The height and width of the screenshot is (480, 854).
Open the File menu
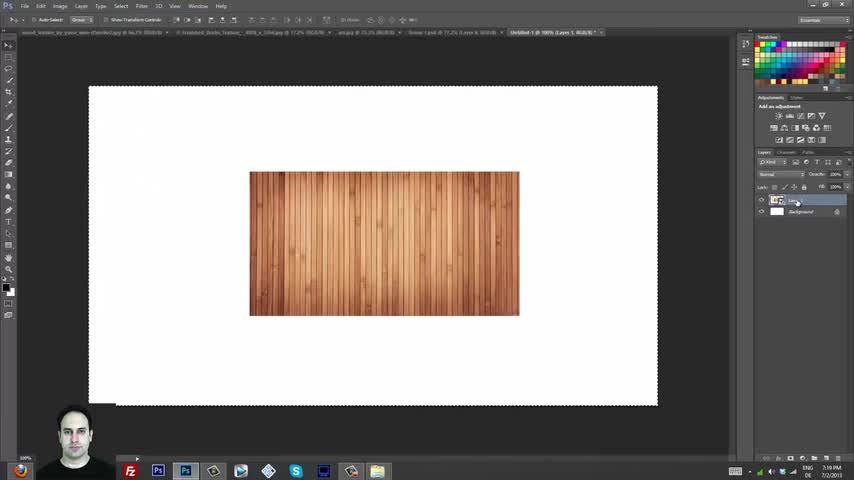pyautogui.click(x=25, y=6)
